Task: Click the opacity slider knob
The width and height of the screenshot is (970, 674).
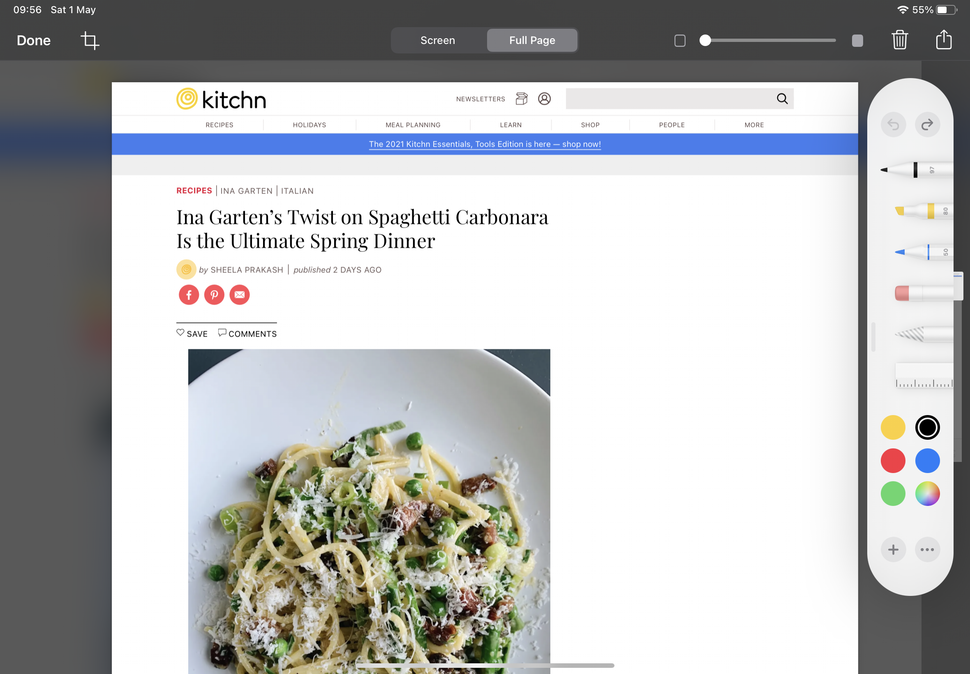Action: [705, 40]
